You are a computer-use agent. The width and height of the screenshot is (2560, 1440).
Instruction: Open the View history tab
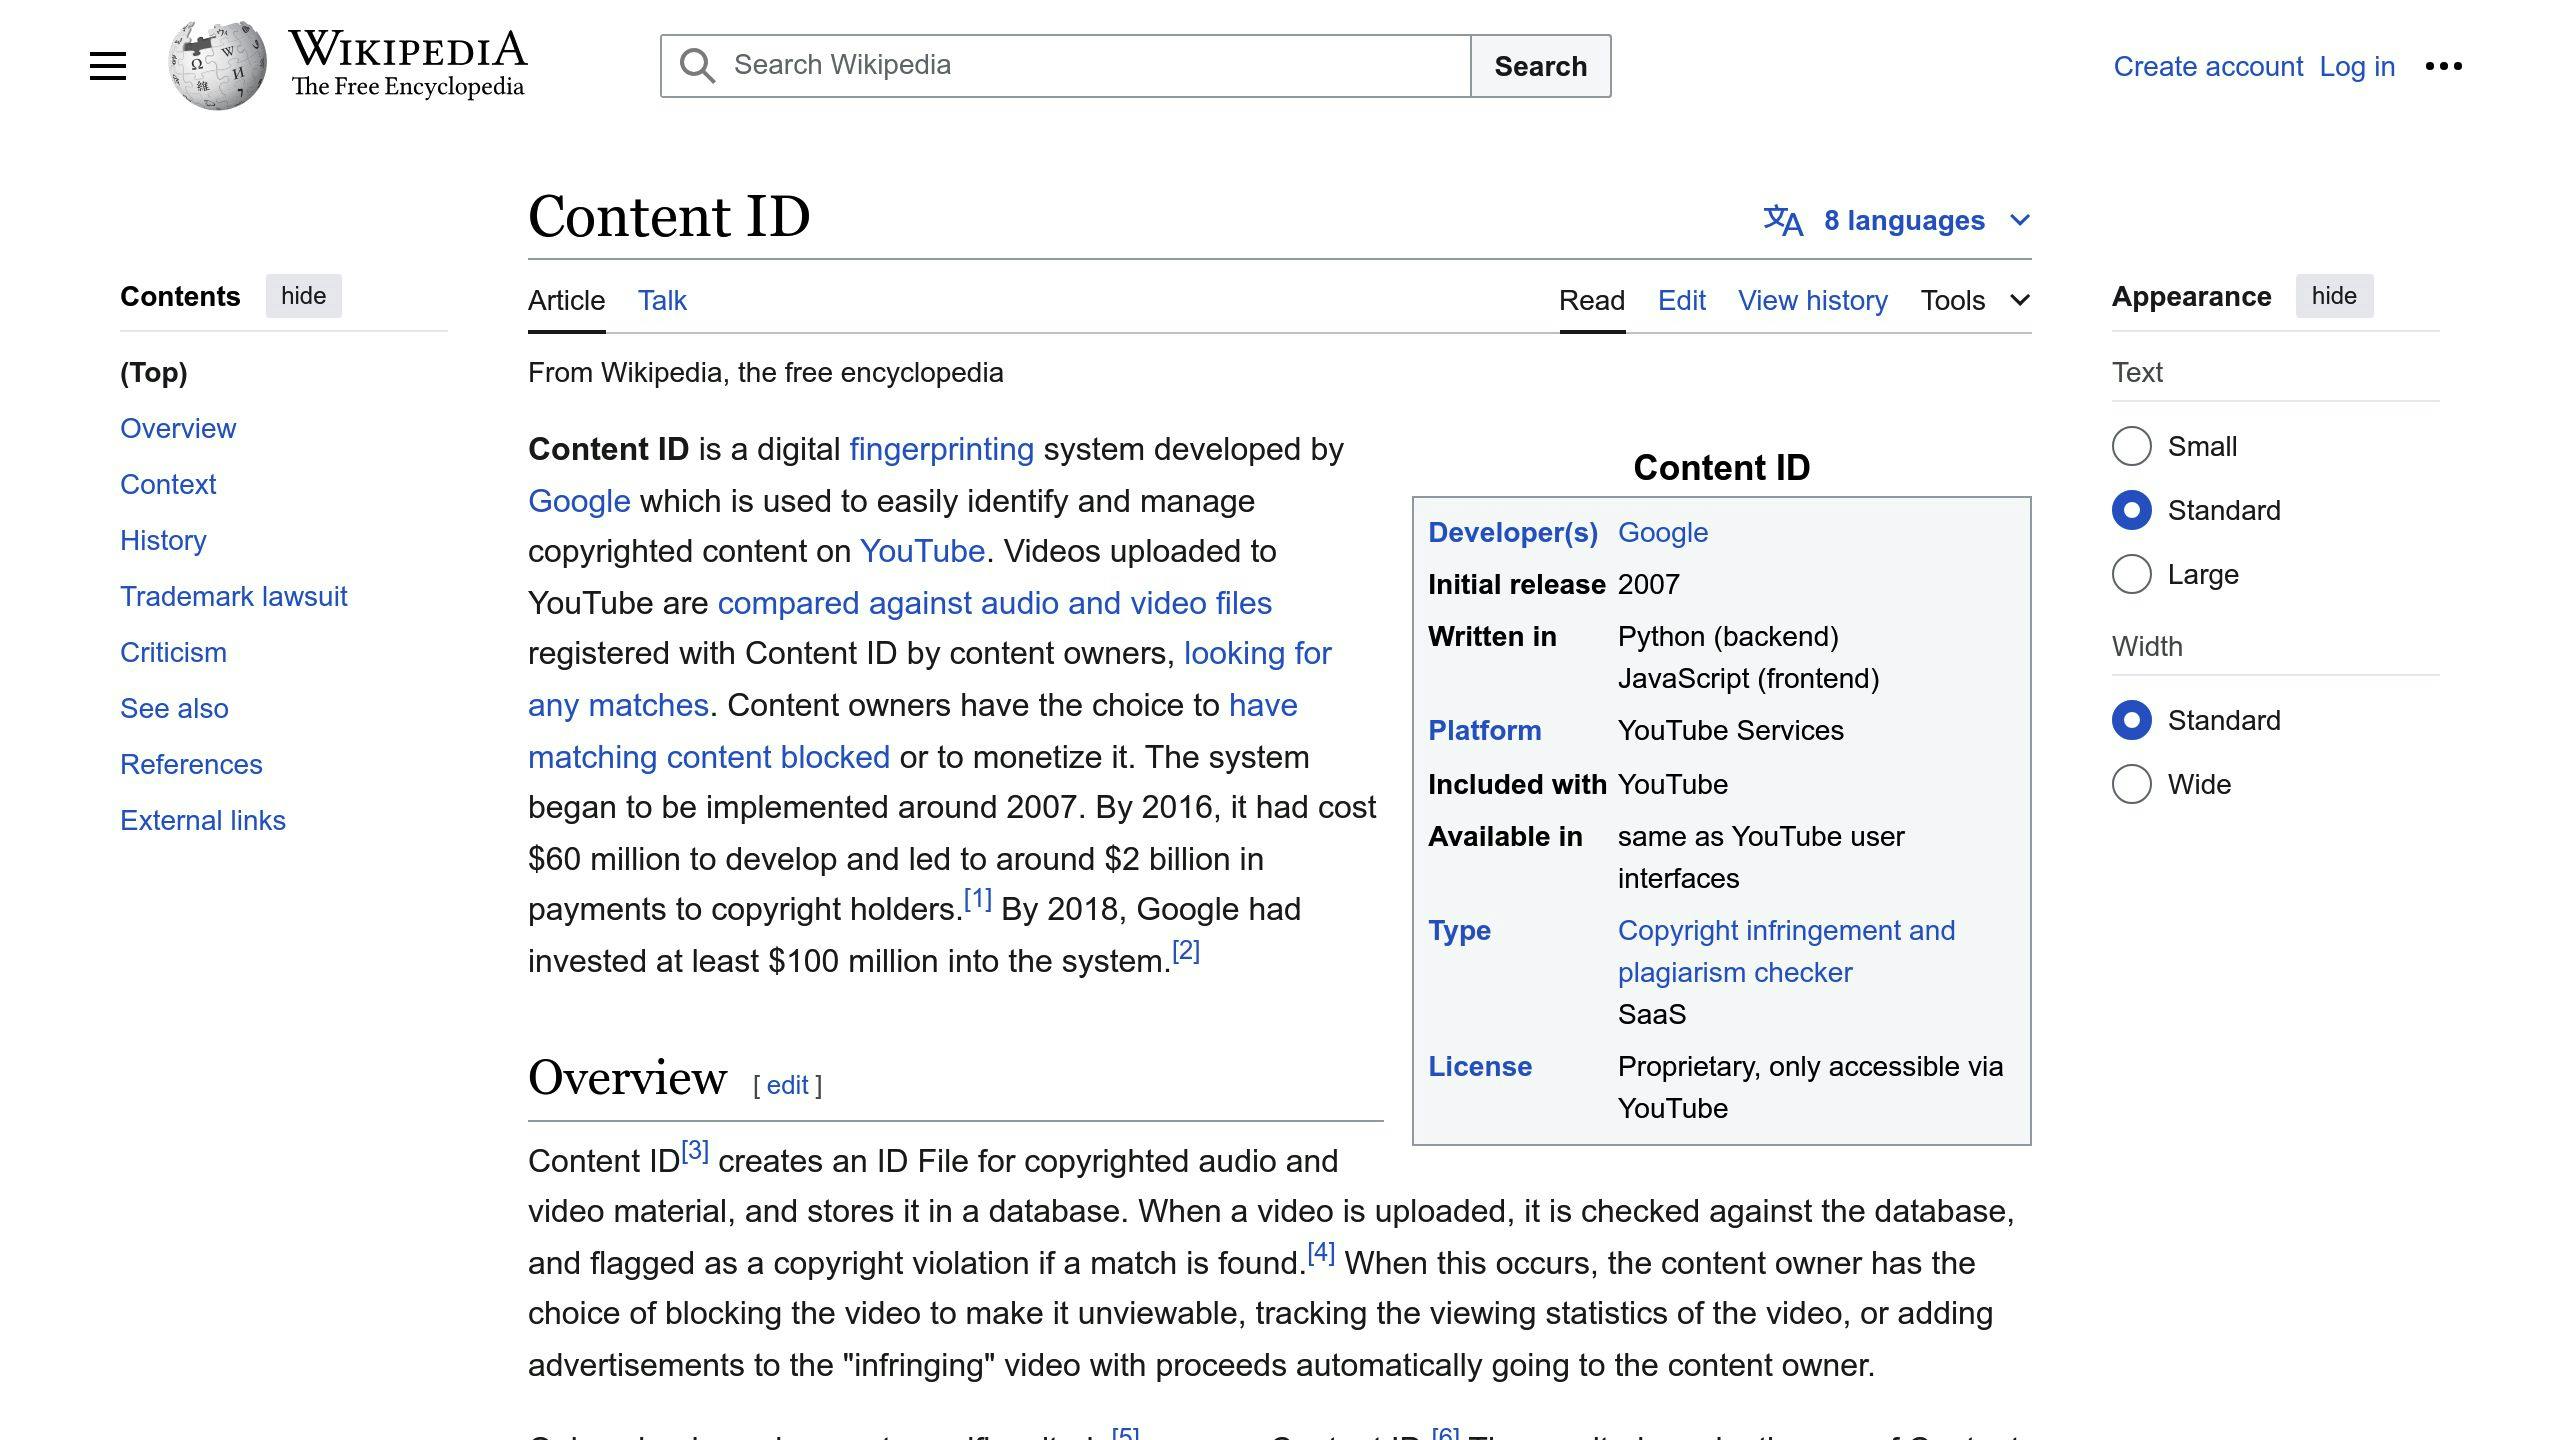[x=1813, y=300]
